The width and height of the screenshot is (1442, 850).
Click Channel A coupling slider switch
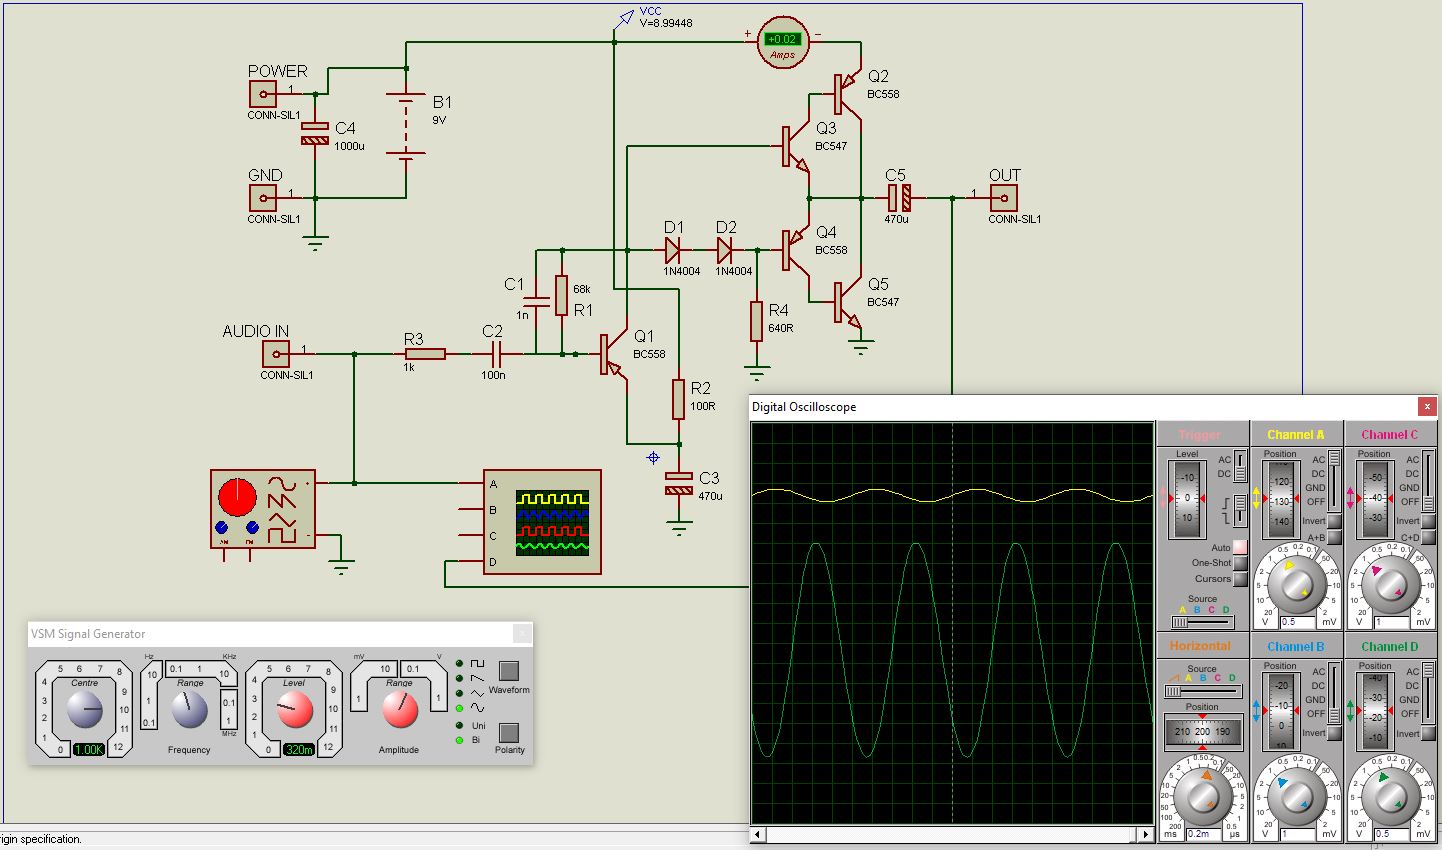pos(1333,481)
